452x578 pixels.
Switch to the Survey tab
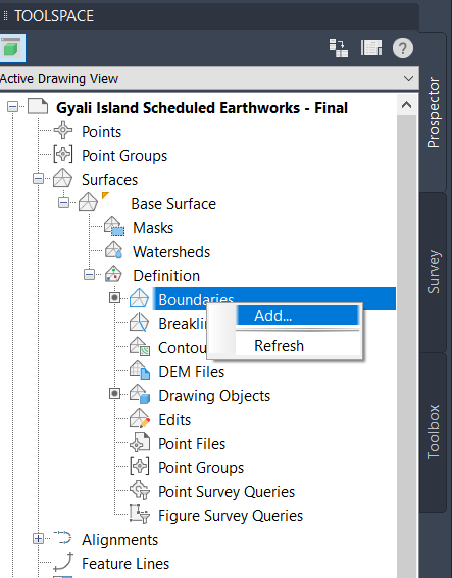[x=434, y=272]
